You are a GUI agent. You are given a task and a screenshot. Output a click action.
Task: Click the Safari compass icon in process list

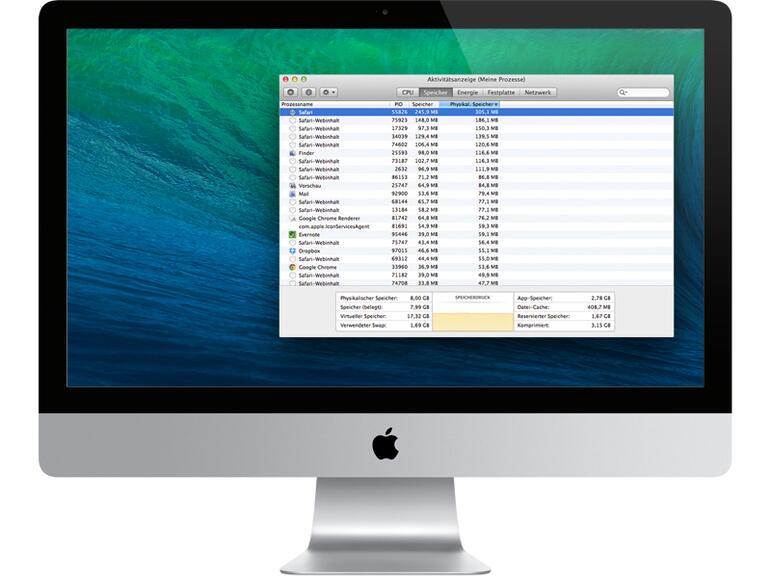point(293,112)
